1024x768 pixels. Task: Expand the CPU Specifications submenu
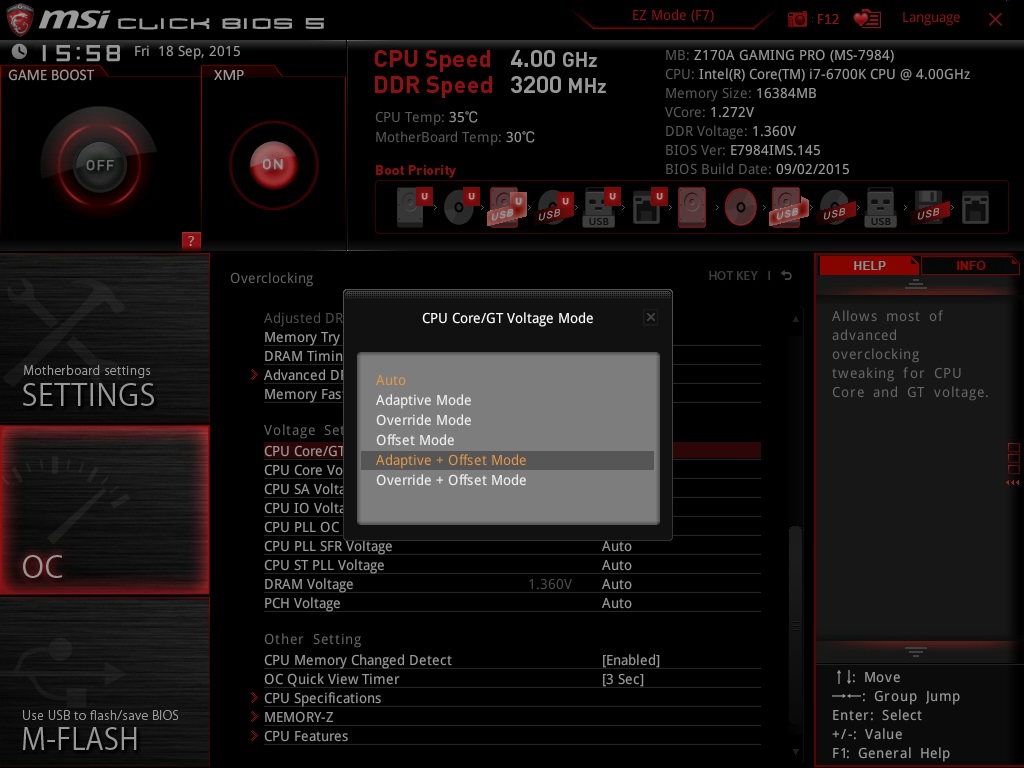[x=323, y=698]
